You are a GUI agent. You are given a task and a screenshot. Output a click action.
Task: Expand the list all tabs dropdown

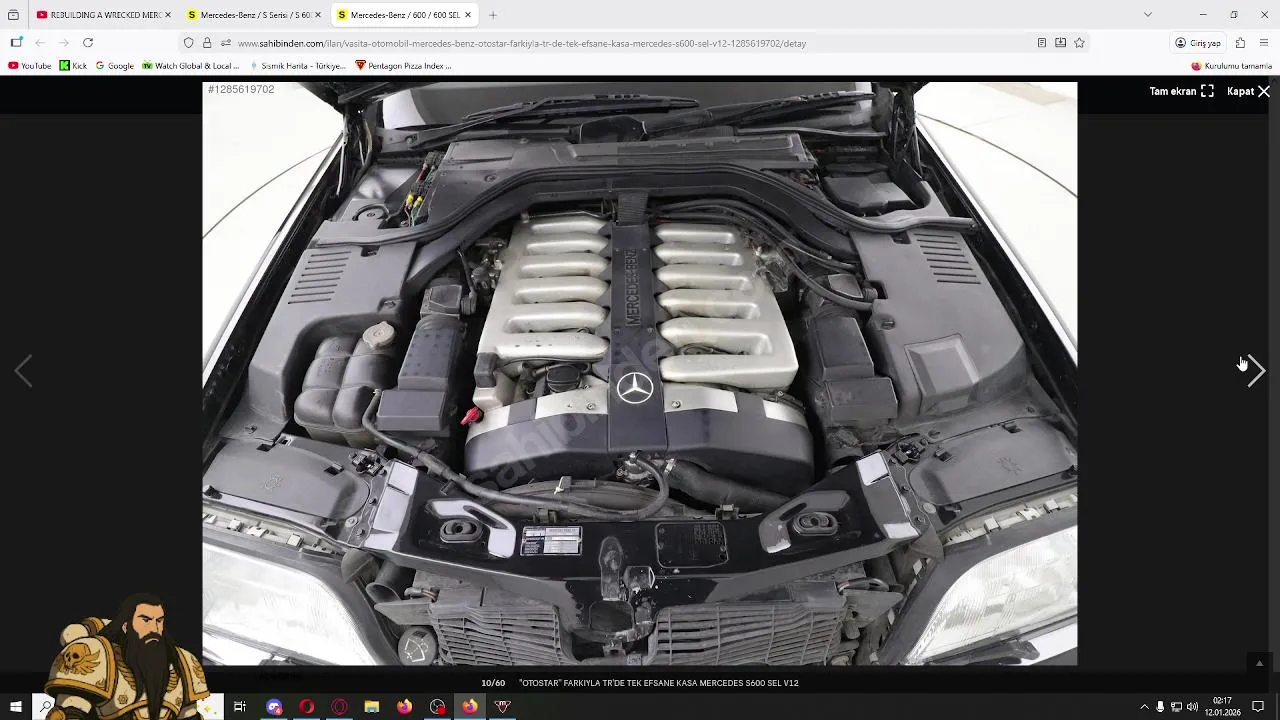pyautogui.click(x=1148, y=15)
